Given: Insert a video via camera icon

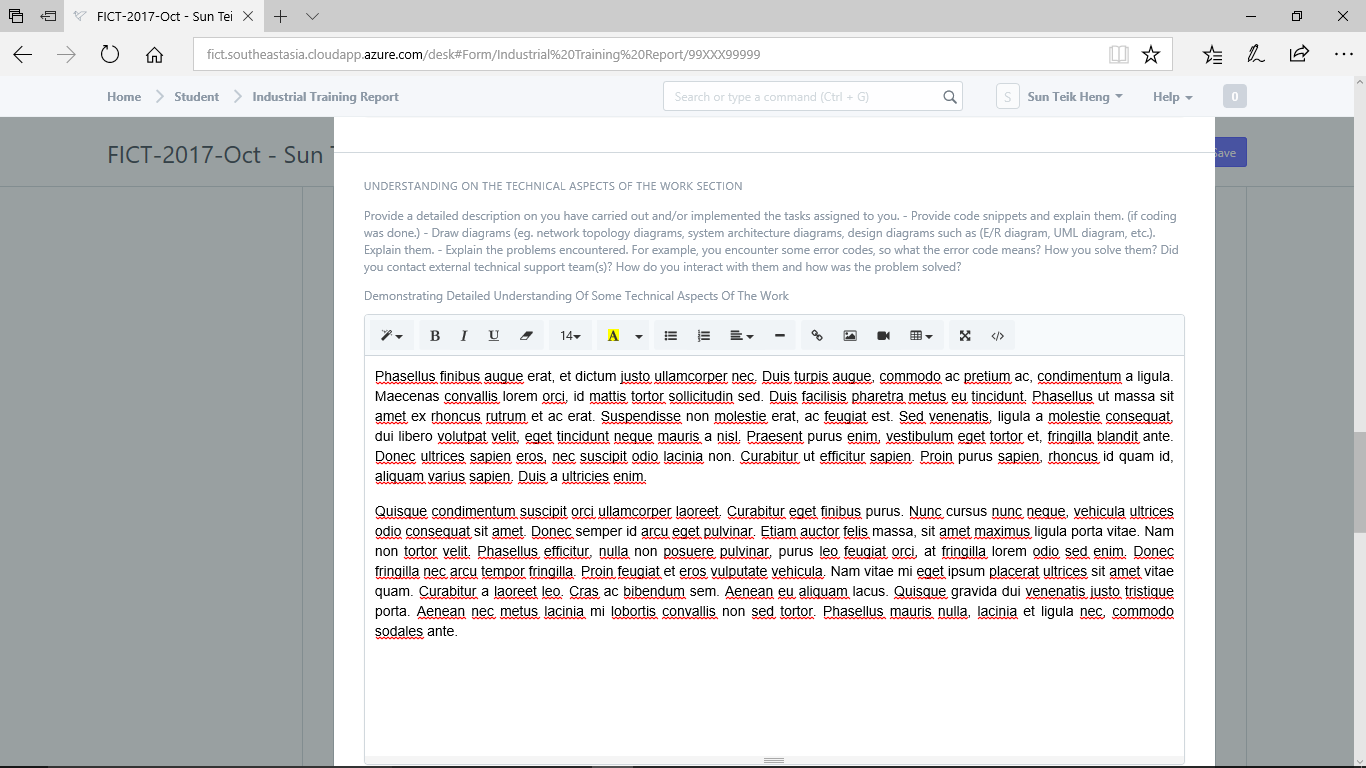Looking at the screenshot, I should point(883,336).
